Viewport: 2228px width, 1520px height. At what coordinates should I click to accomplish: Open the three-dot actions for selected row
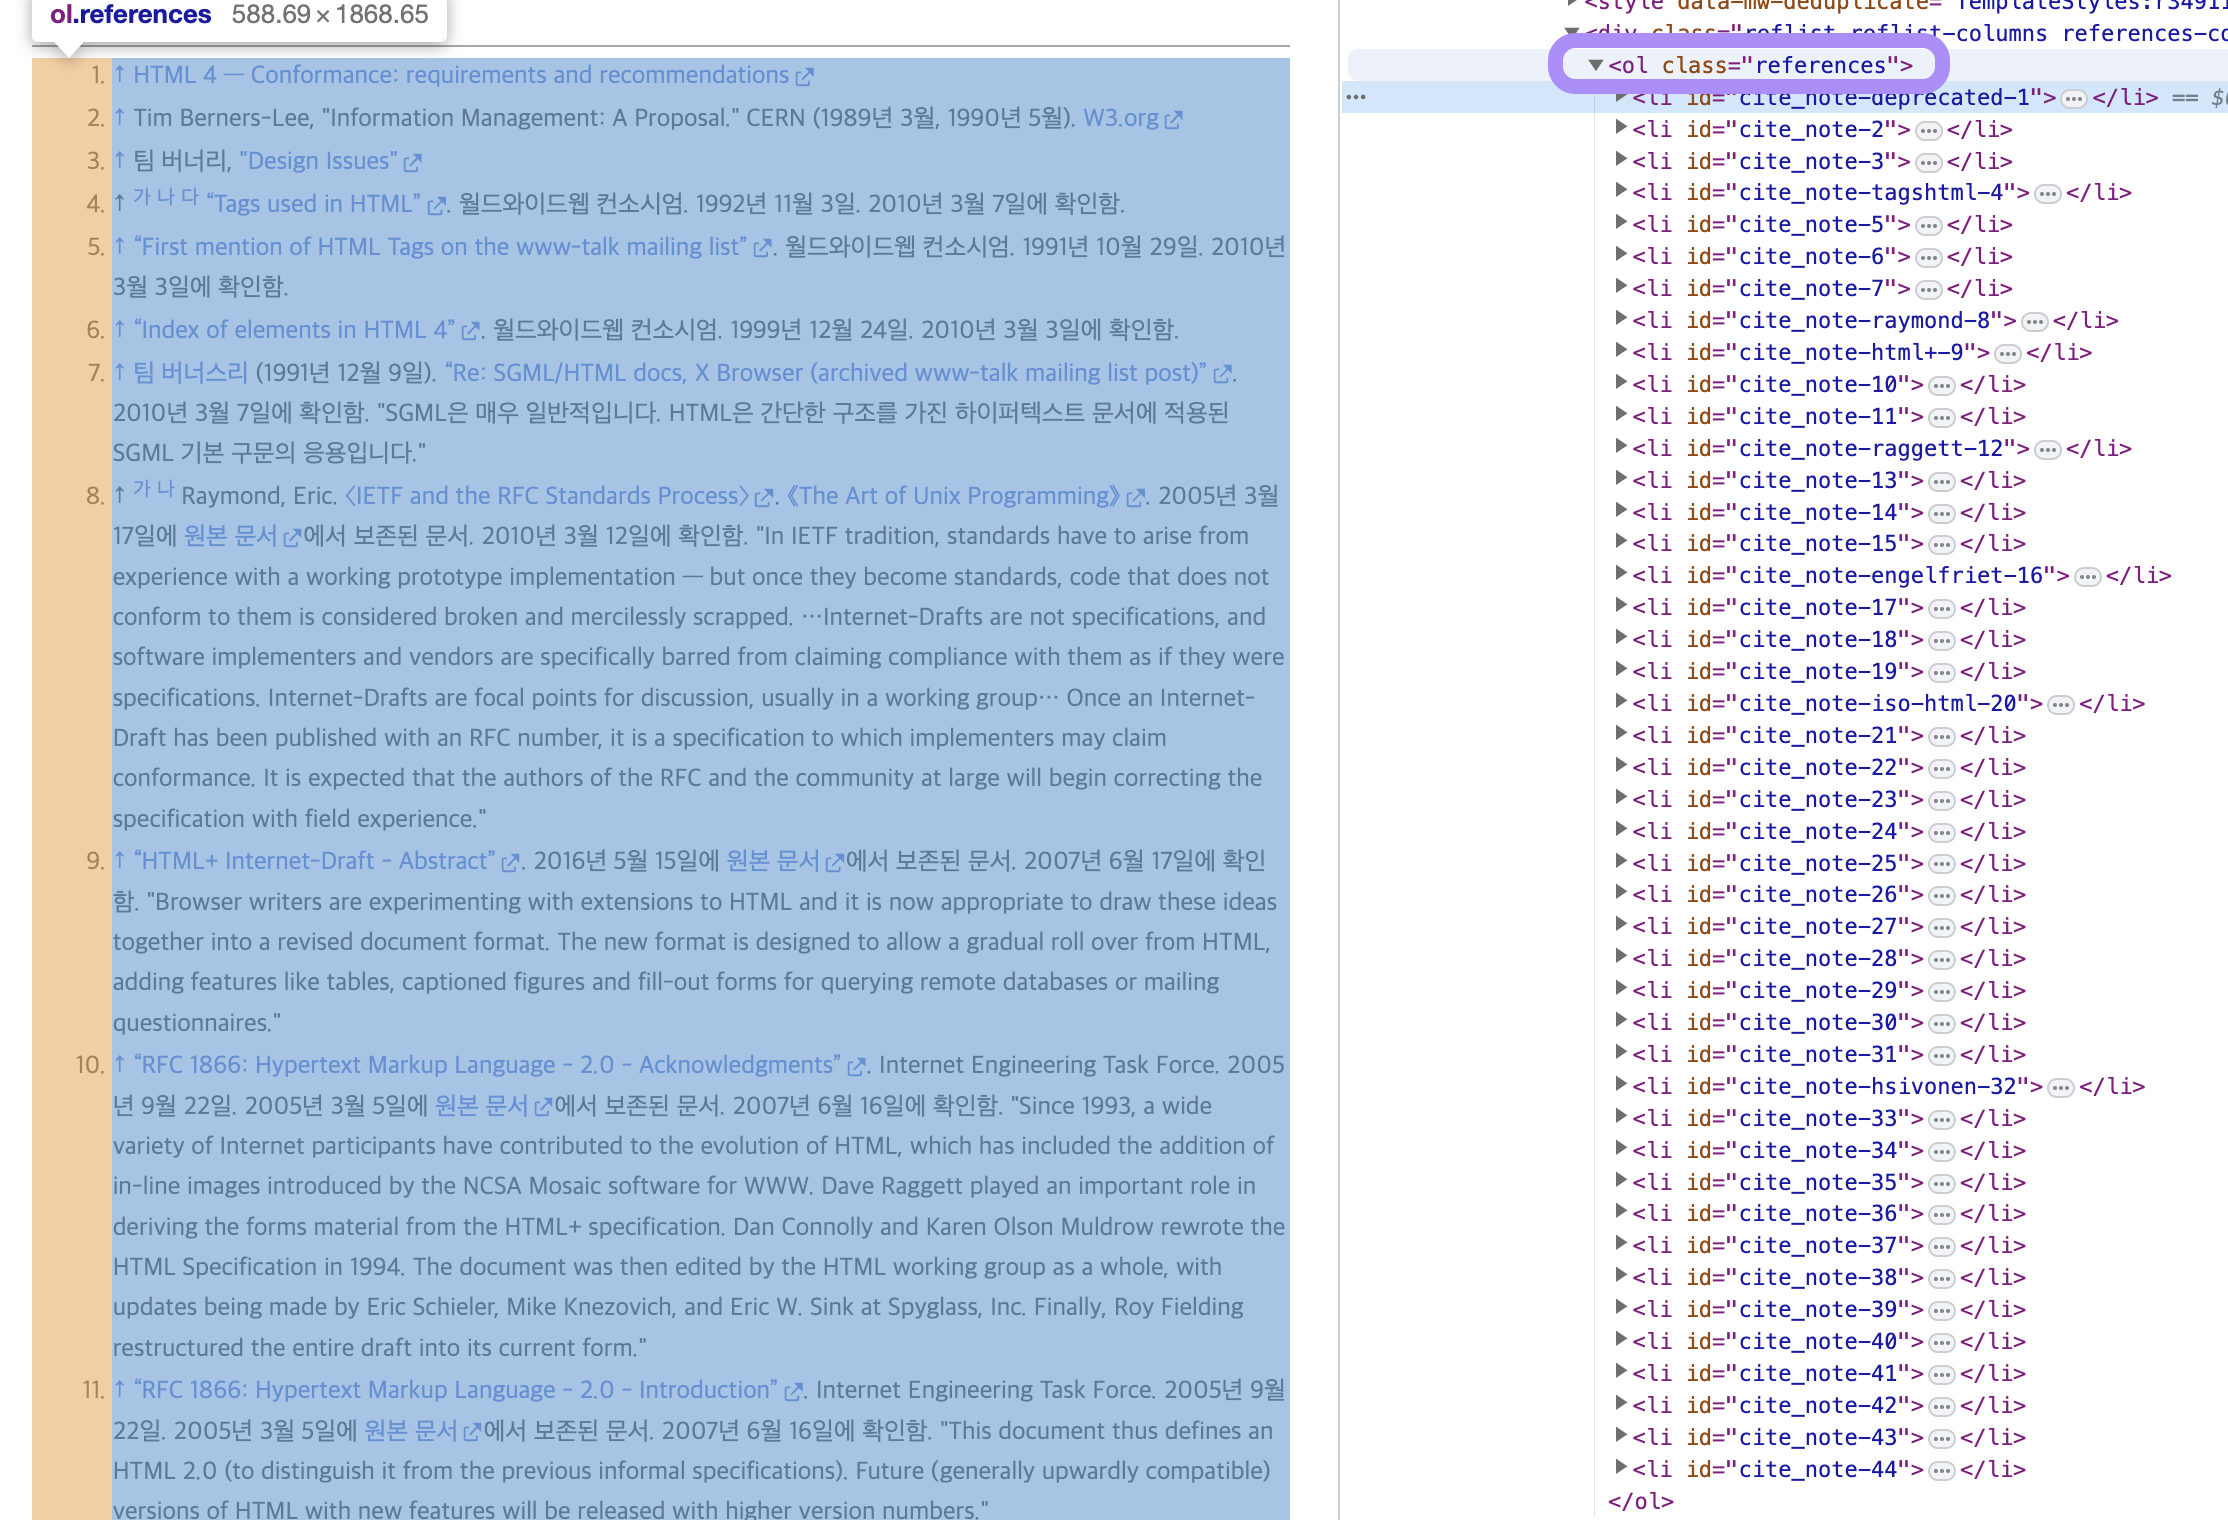[1356, 97]
